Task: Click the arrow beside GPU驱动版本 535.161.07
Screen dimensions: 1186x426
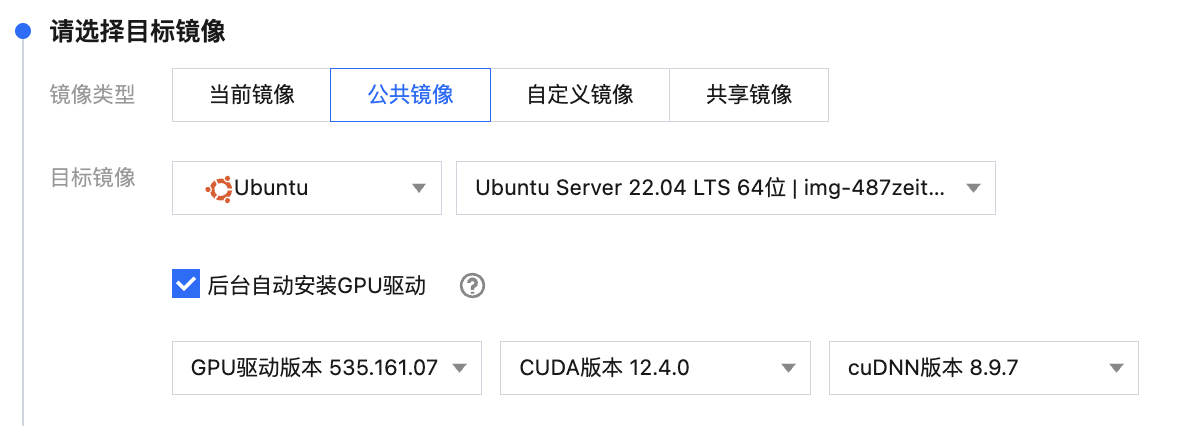Action: click(459, 368)
